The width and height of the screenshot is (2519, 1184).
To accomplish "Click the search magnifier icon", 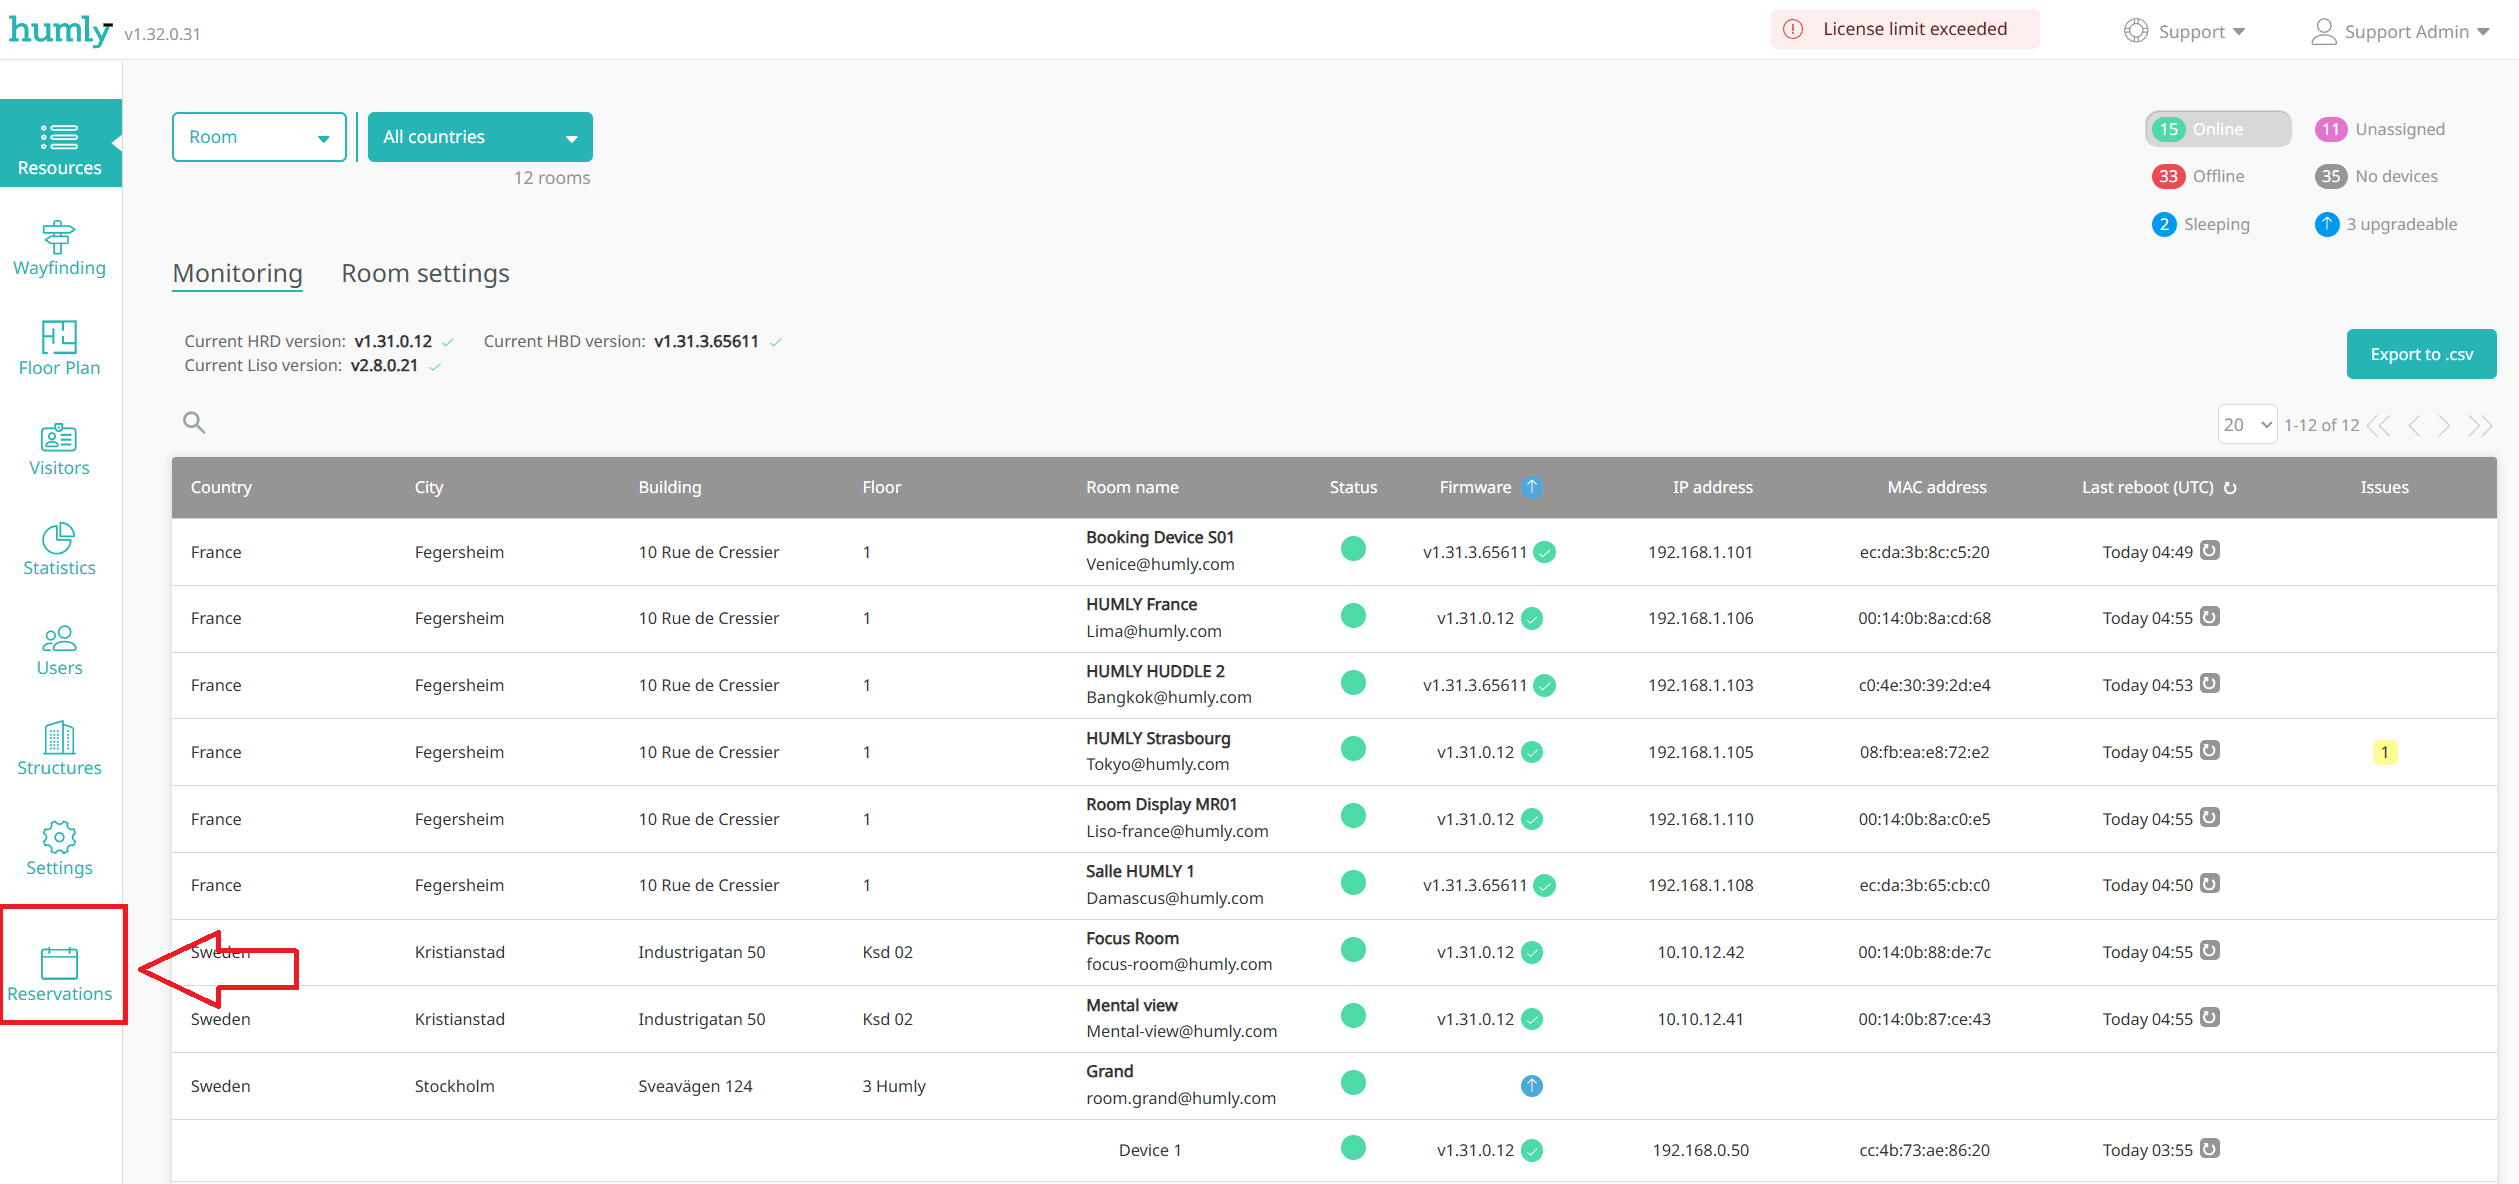I will coord(194,423).
